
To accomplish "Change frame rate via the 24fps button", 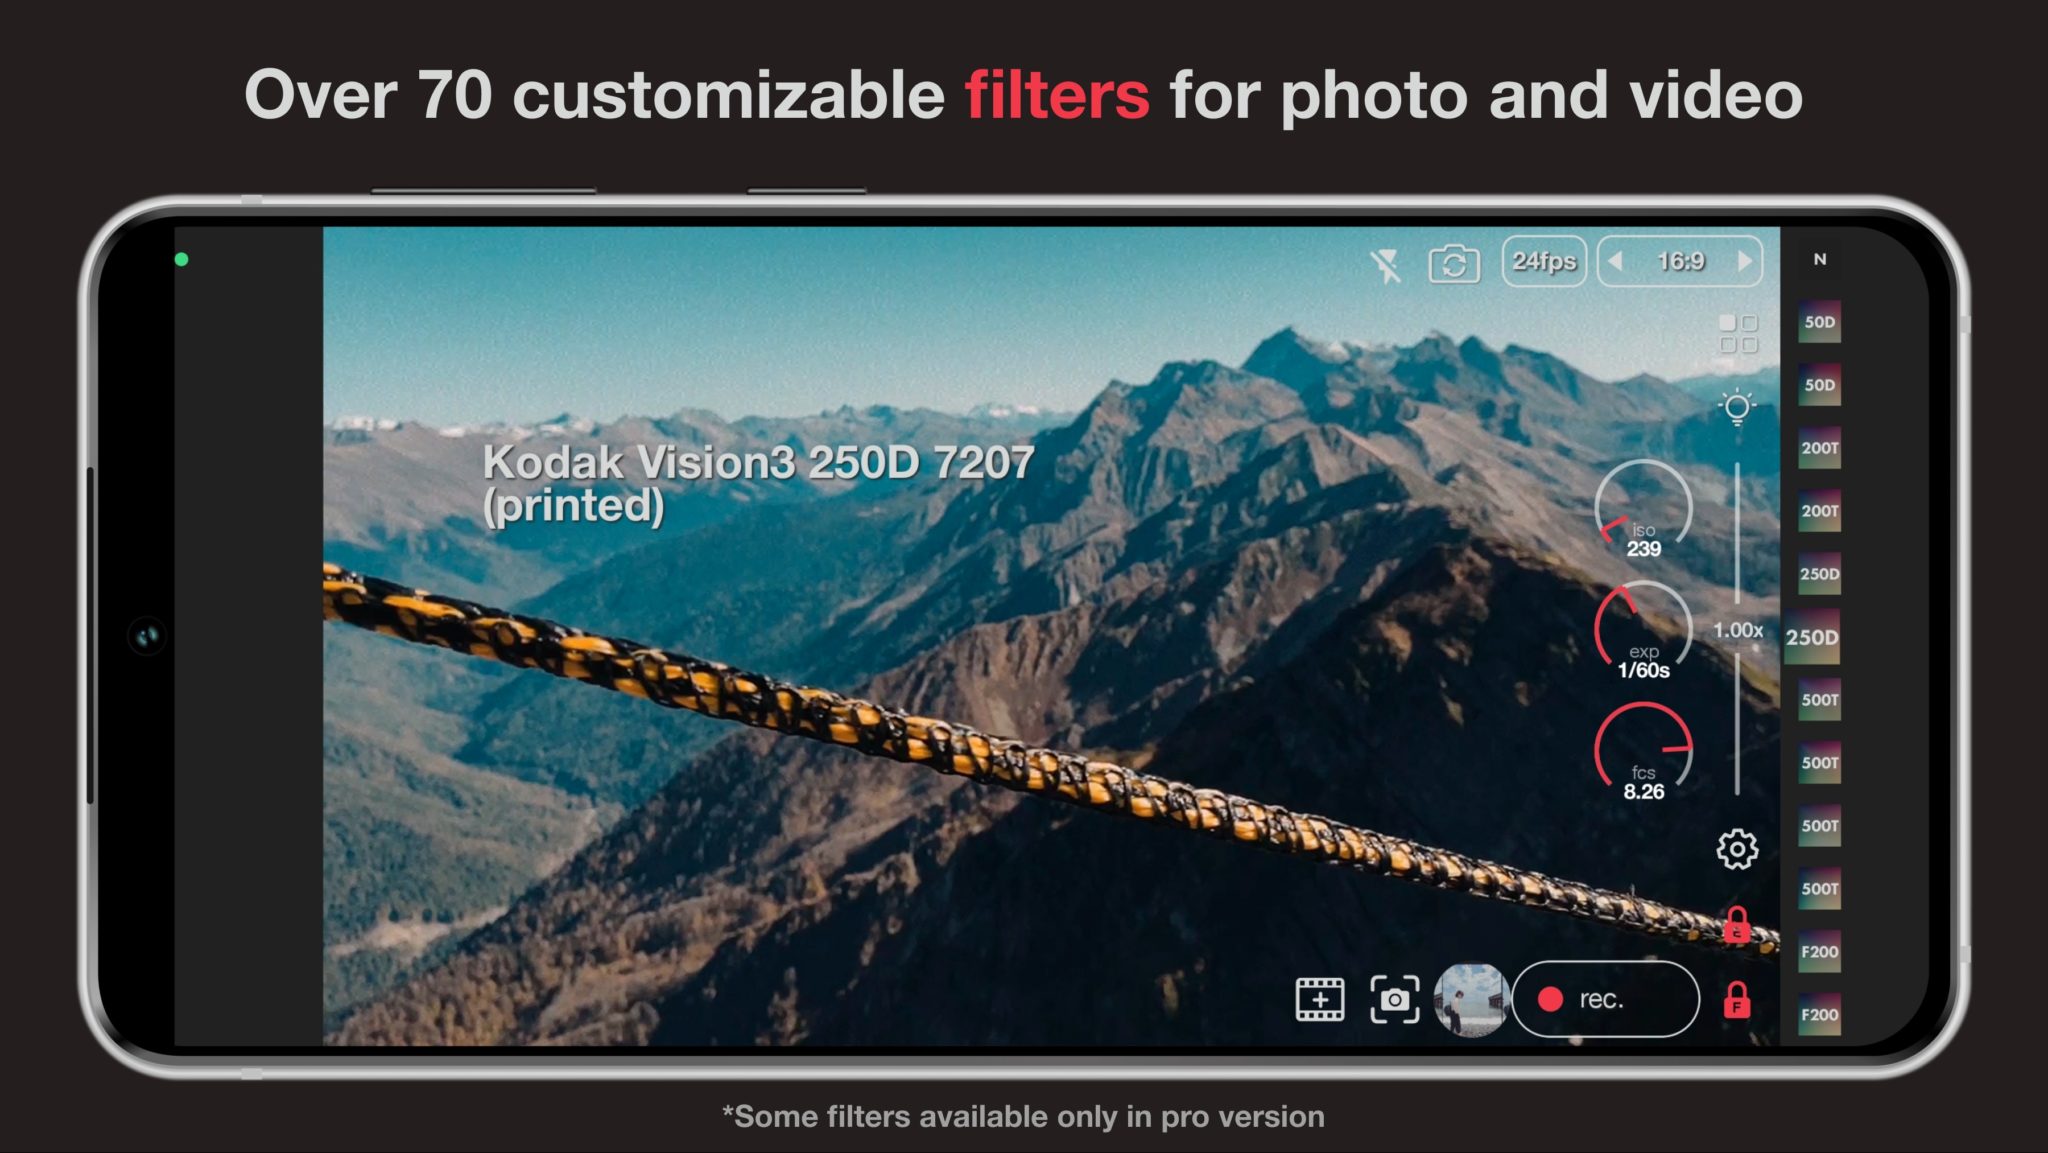I will [x=1544, y=262].
